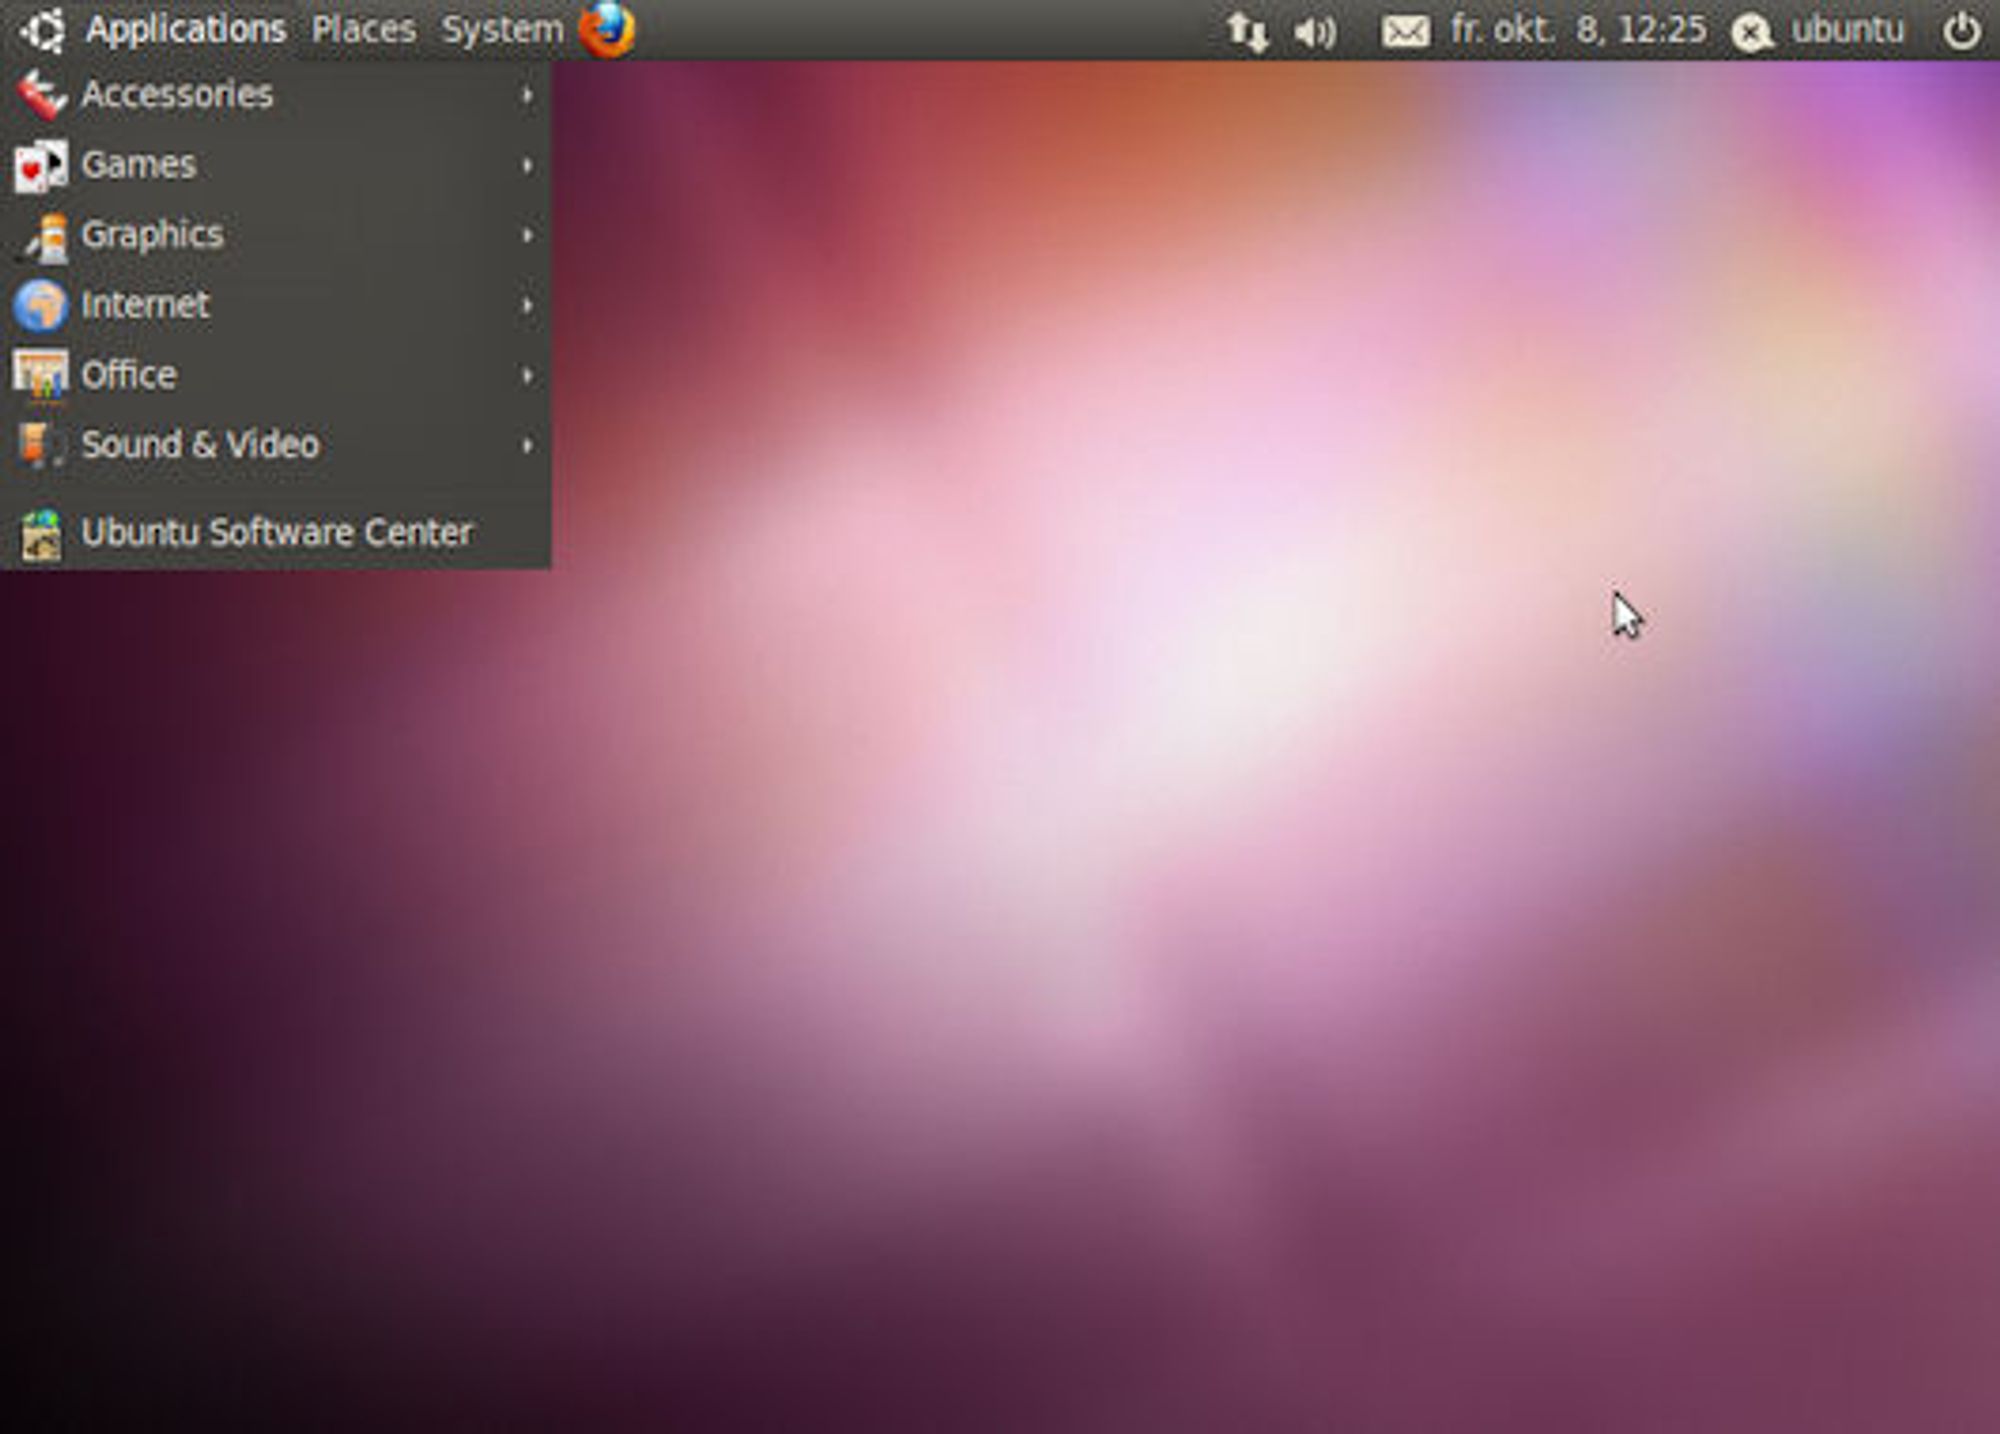Select Accessories in the Applications menu
The height and width of the screenshot is (1434, 2000).
tap(275, 95)
